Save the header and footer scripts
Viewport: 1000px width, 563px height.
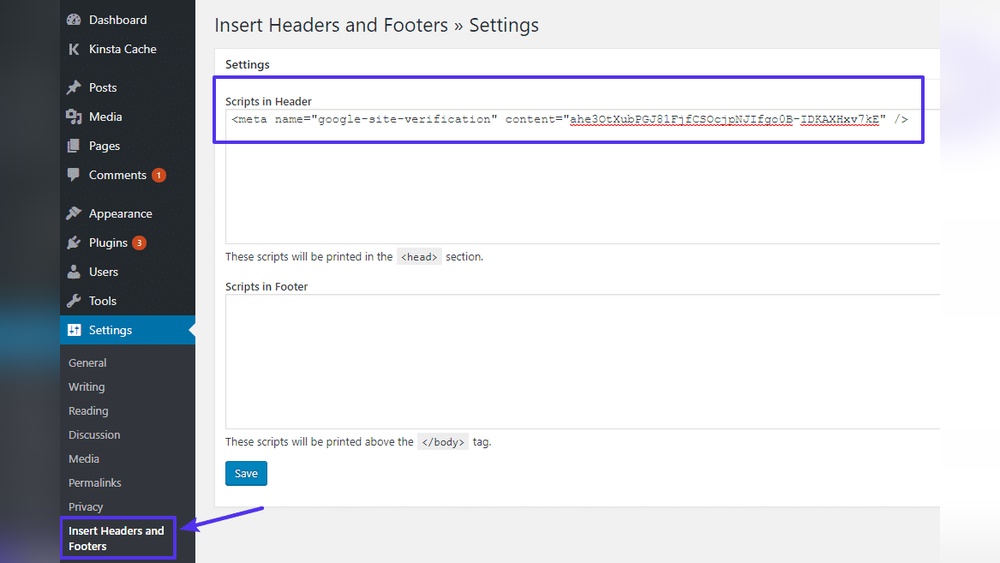pyautogui.click(x=246, y=473)
